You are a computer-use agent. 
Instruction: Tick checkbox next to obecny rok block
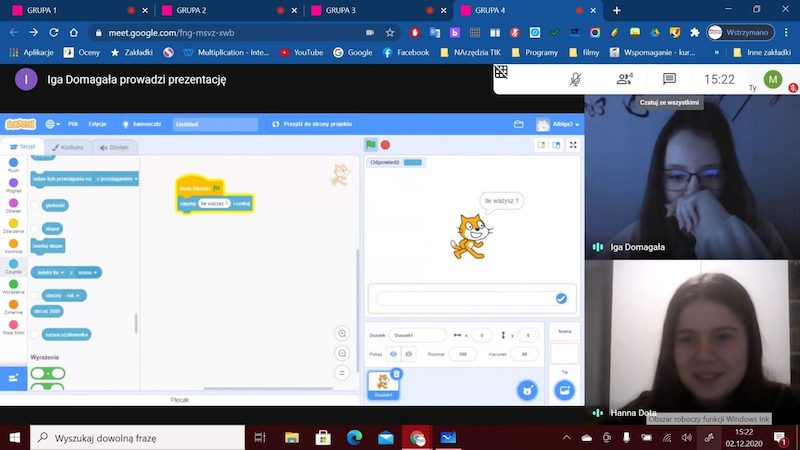tap(35, 295)
